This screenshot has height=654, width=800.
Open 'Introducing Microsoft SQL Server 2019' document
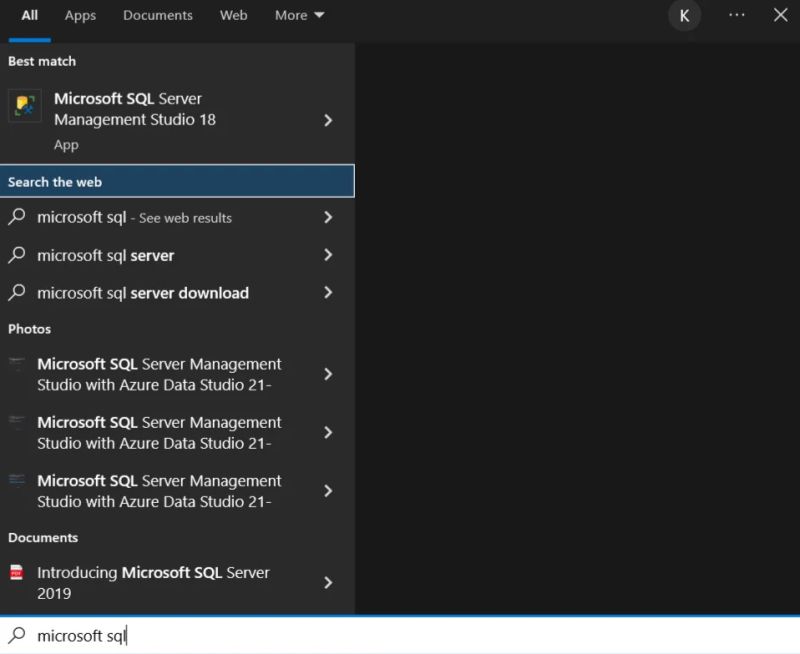tap(153, 582)
